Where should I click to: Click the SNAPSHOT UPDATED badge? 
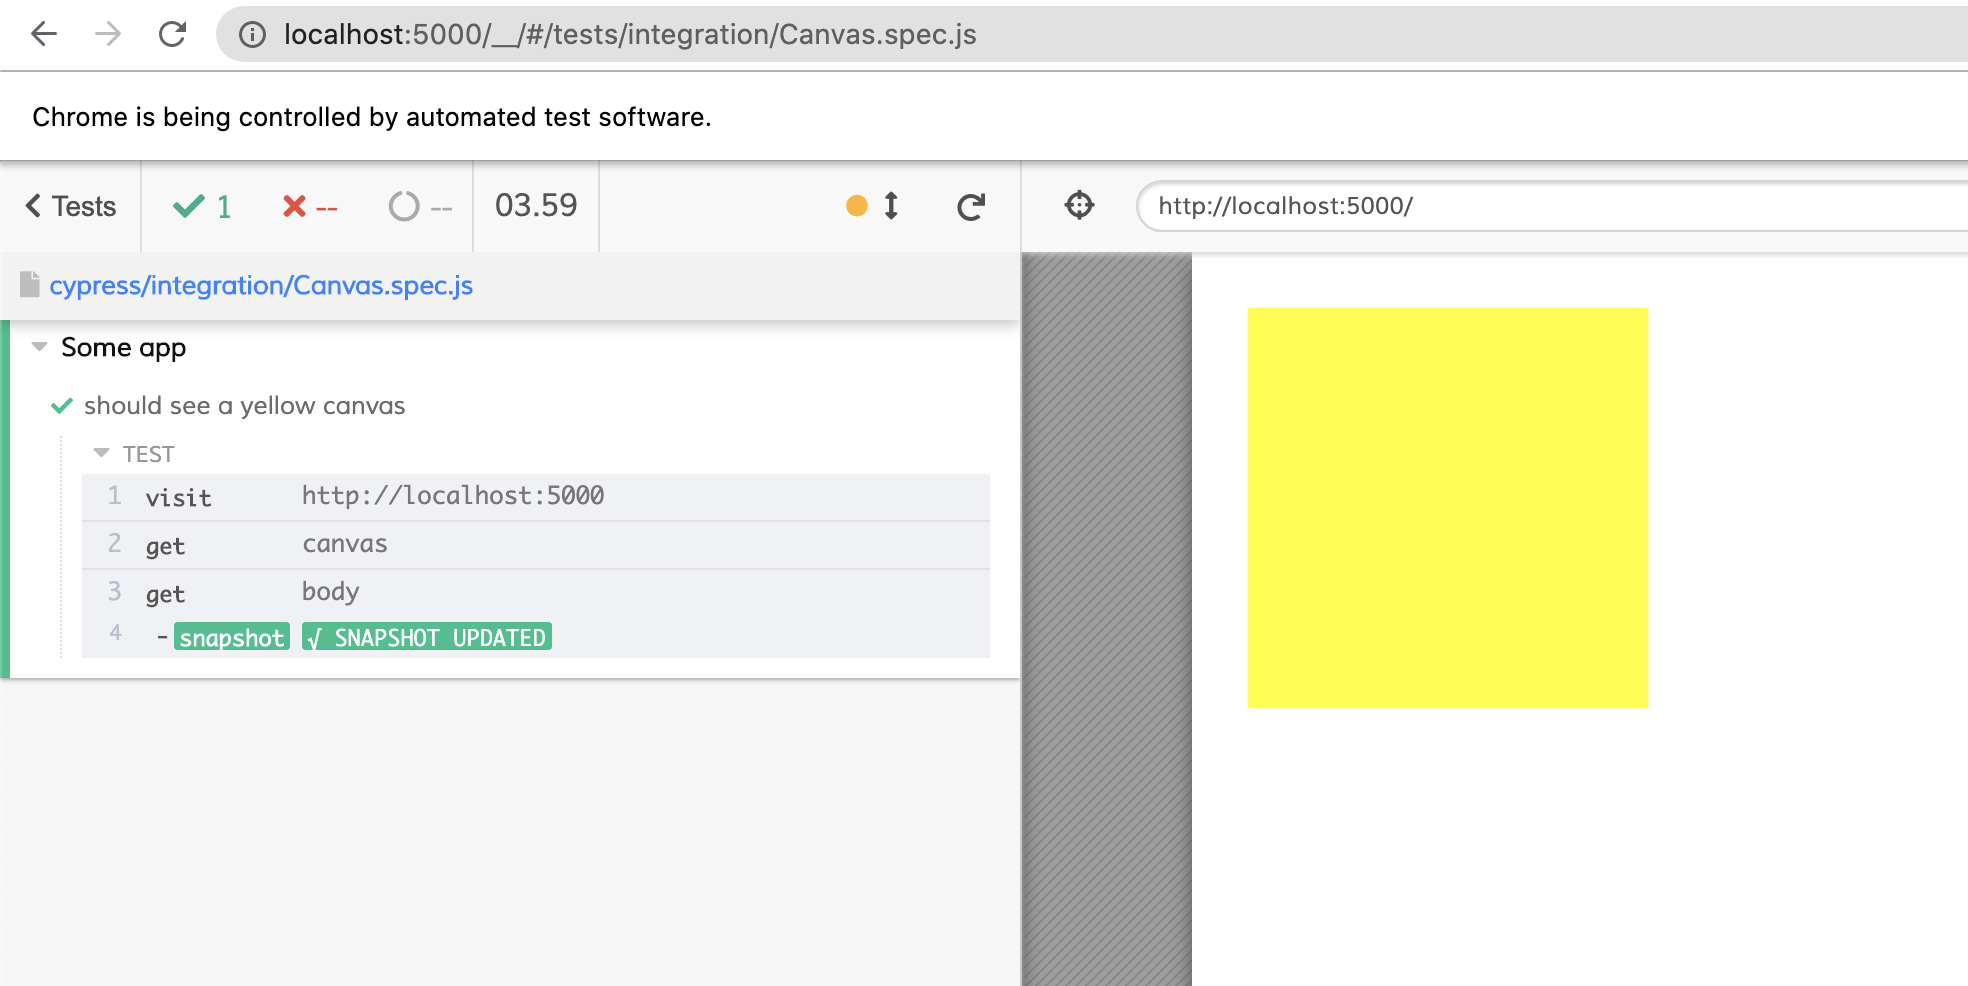click(427, 637)
